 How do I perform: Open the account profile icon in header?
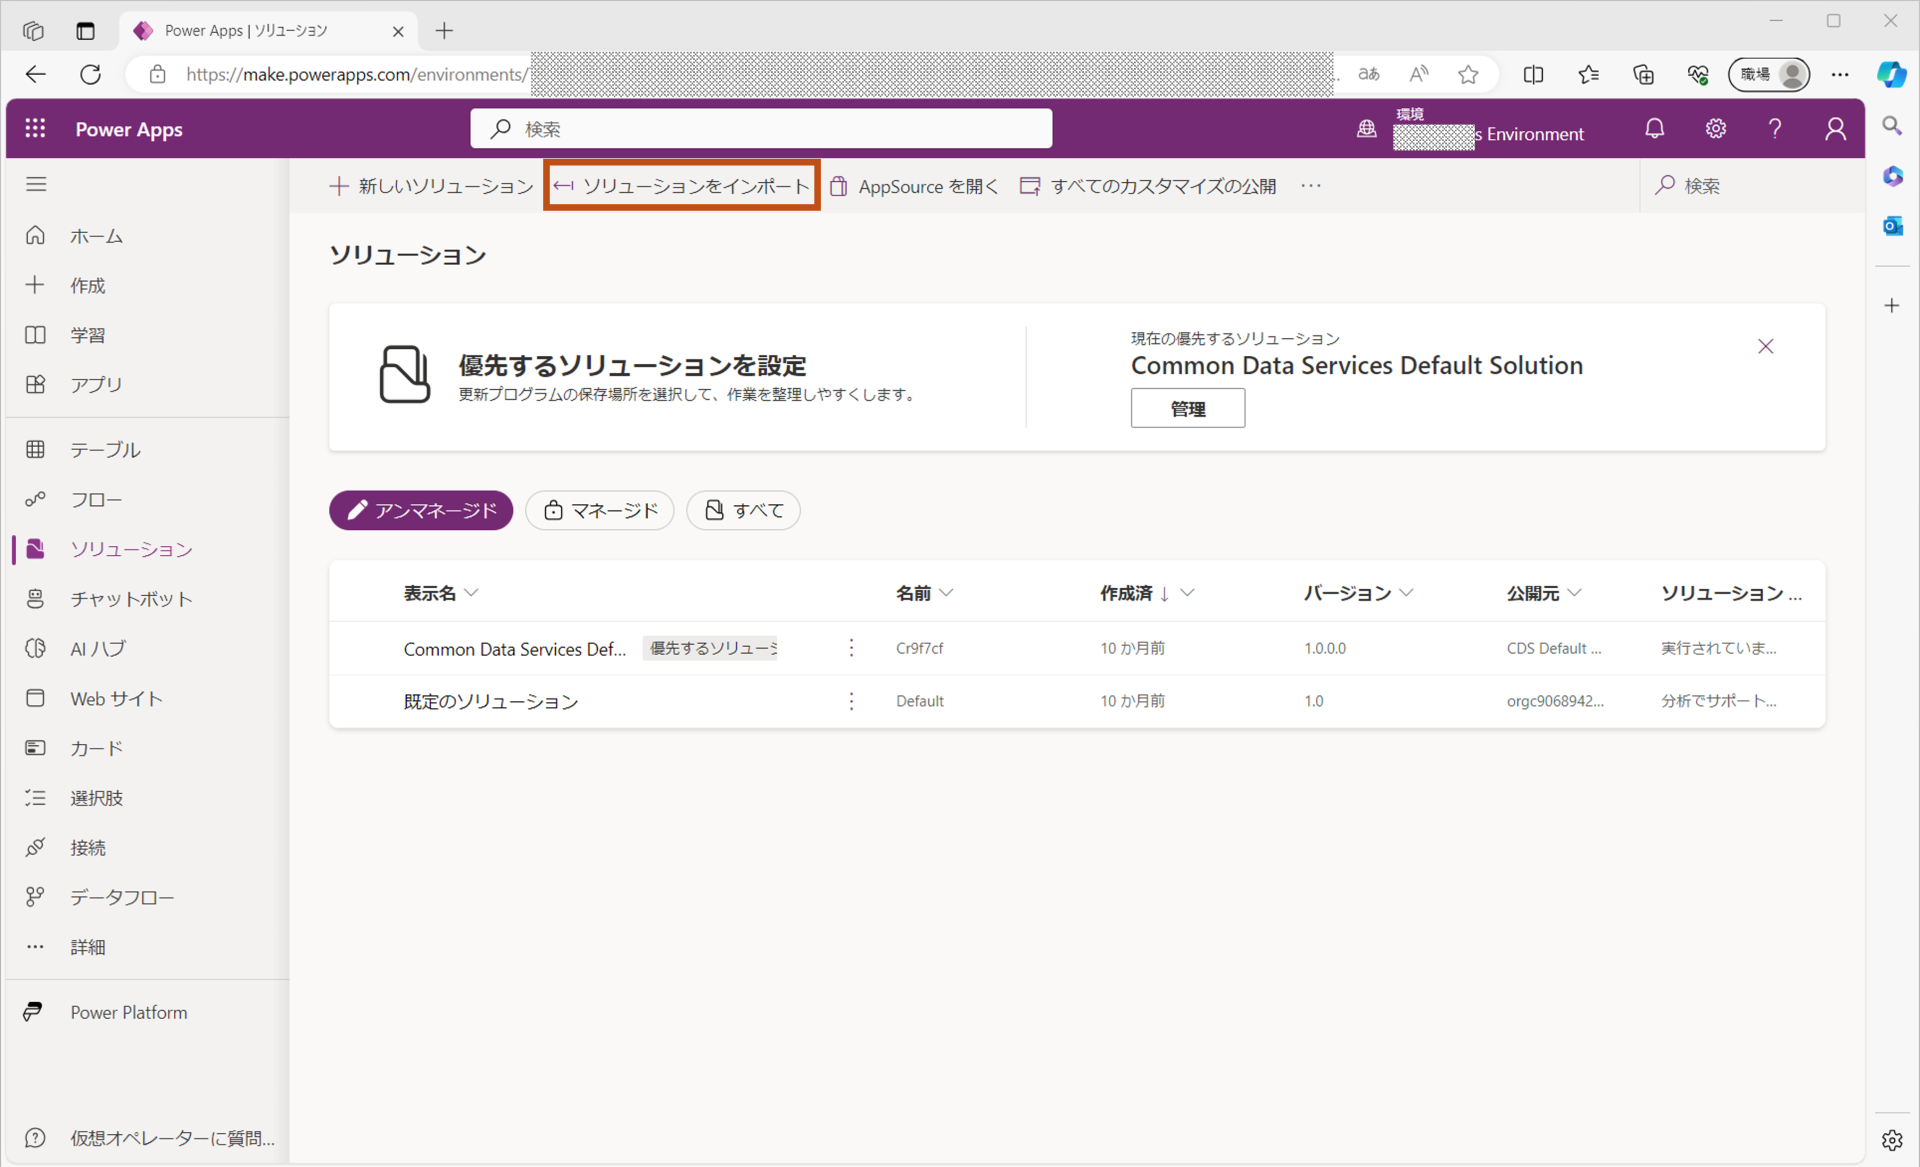[1835, 129]
